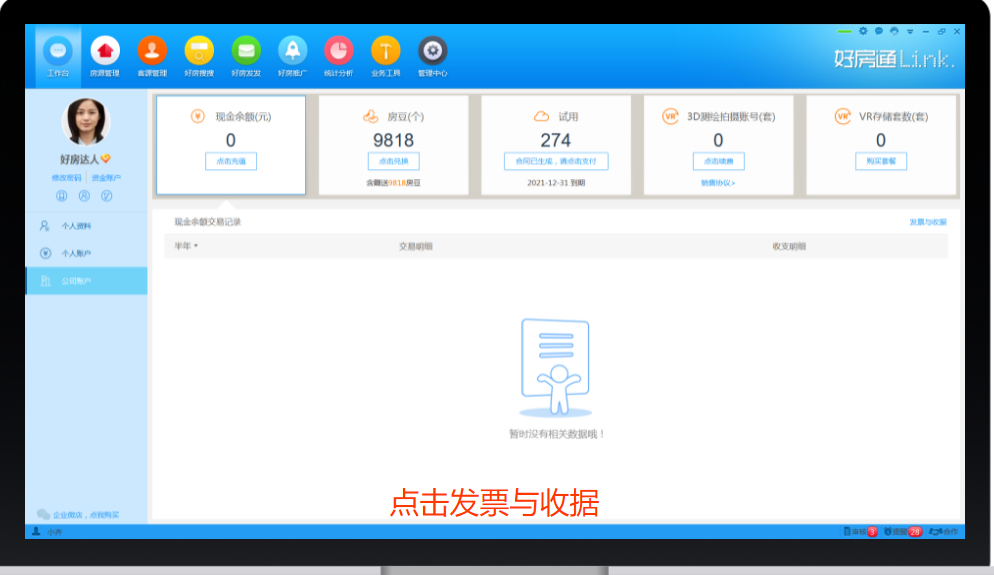Select 个人账户 in left sidebar
The width and height of the screenshot is (994, 575).
point(76,254)
